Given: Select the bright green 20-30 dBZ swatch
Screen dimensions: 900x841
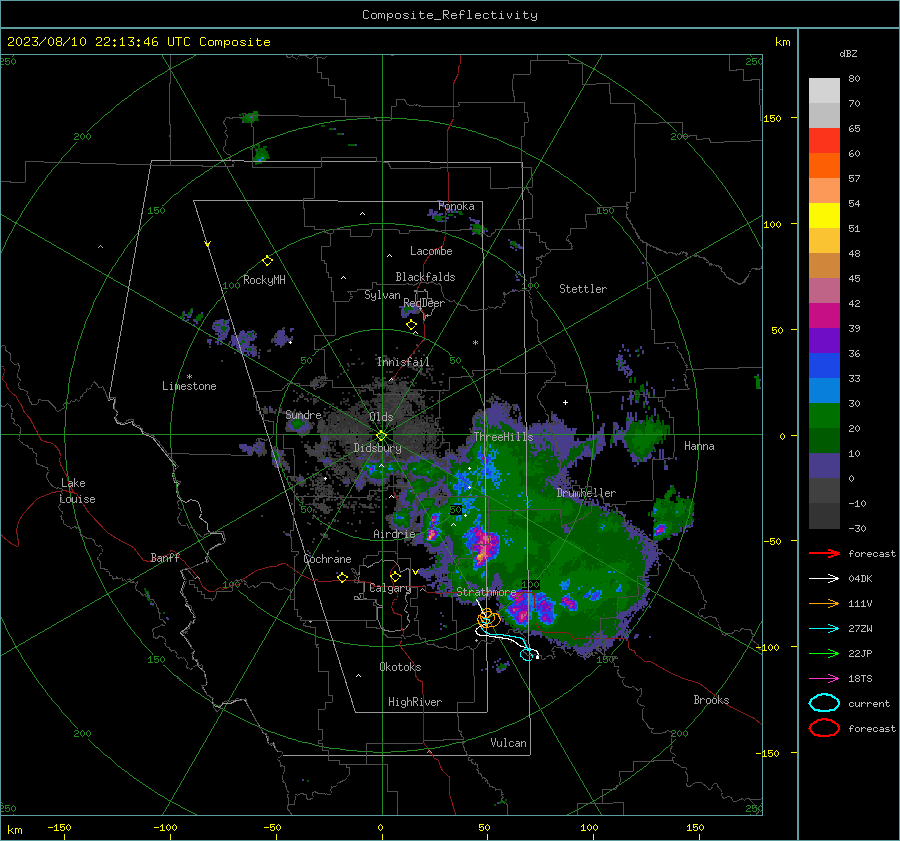Looking at the screenshot, I should [x=824, y=416].
